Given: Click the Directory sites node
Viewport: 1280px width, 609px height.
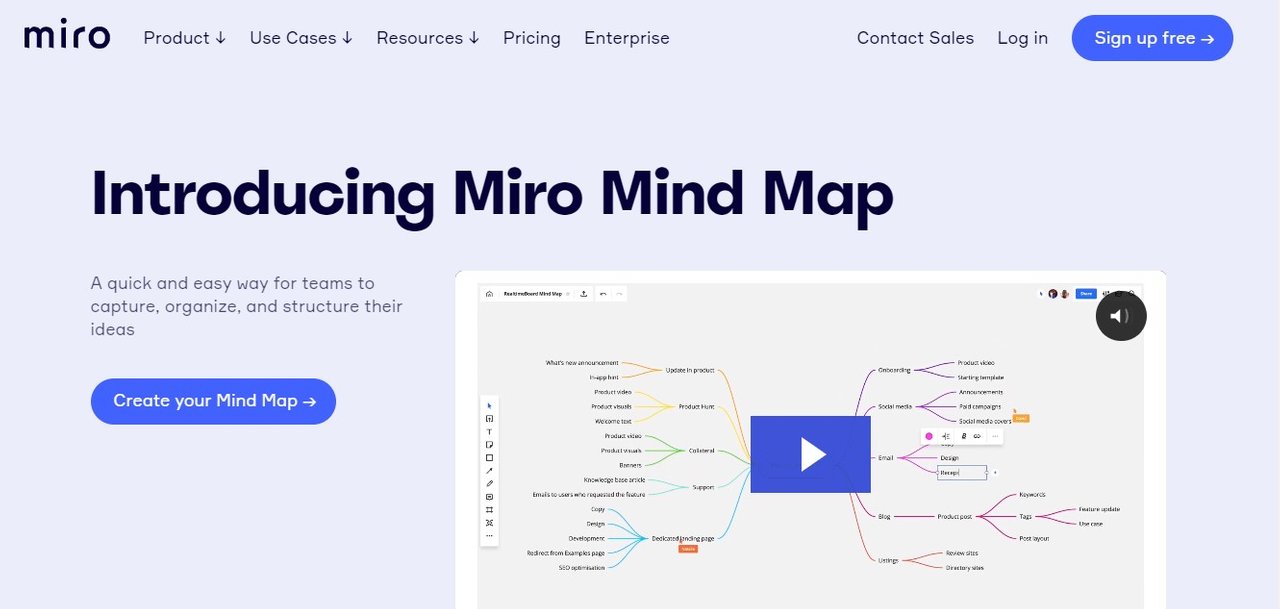Looking at the screenshot, I should point(965,567).
